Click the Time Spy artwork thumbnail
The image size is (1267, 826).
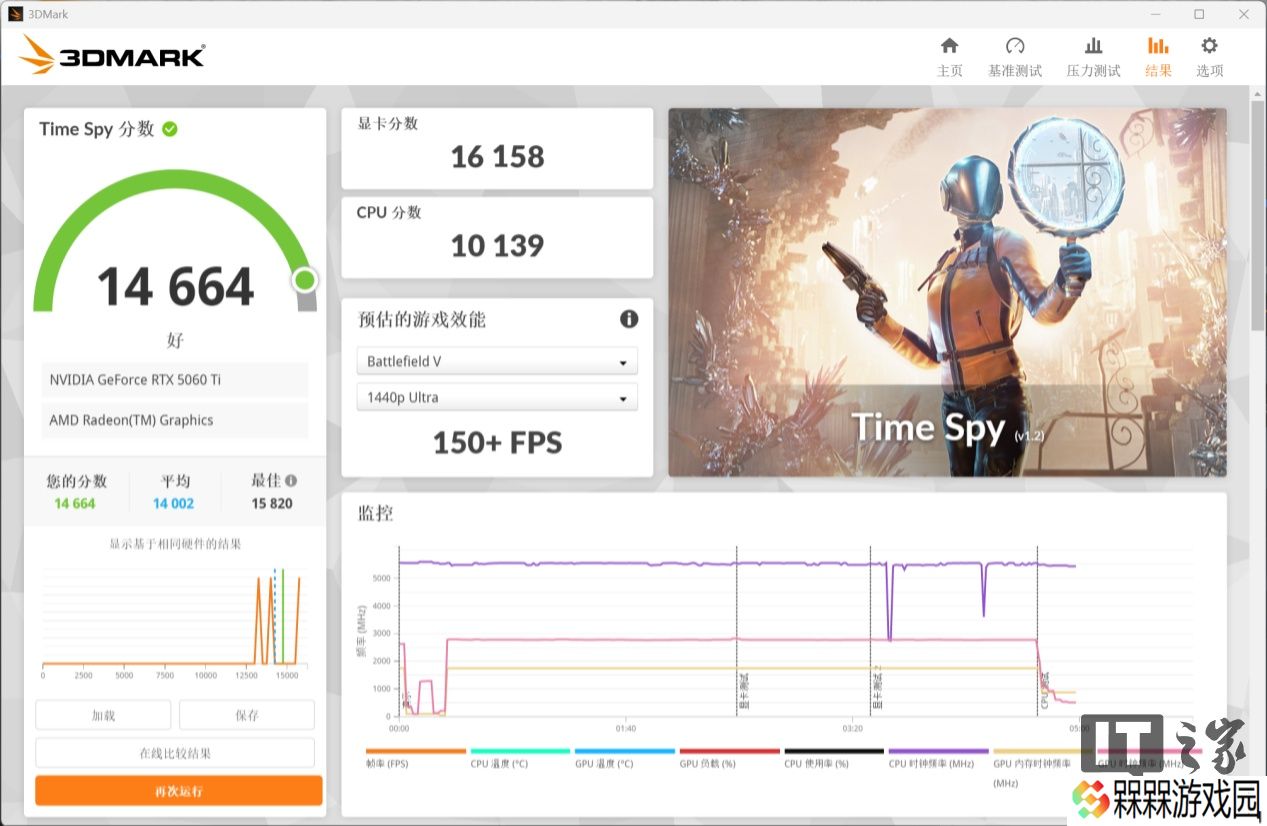pyautogui.click(x=947, y=292)
